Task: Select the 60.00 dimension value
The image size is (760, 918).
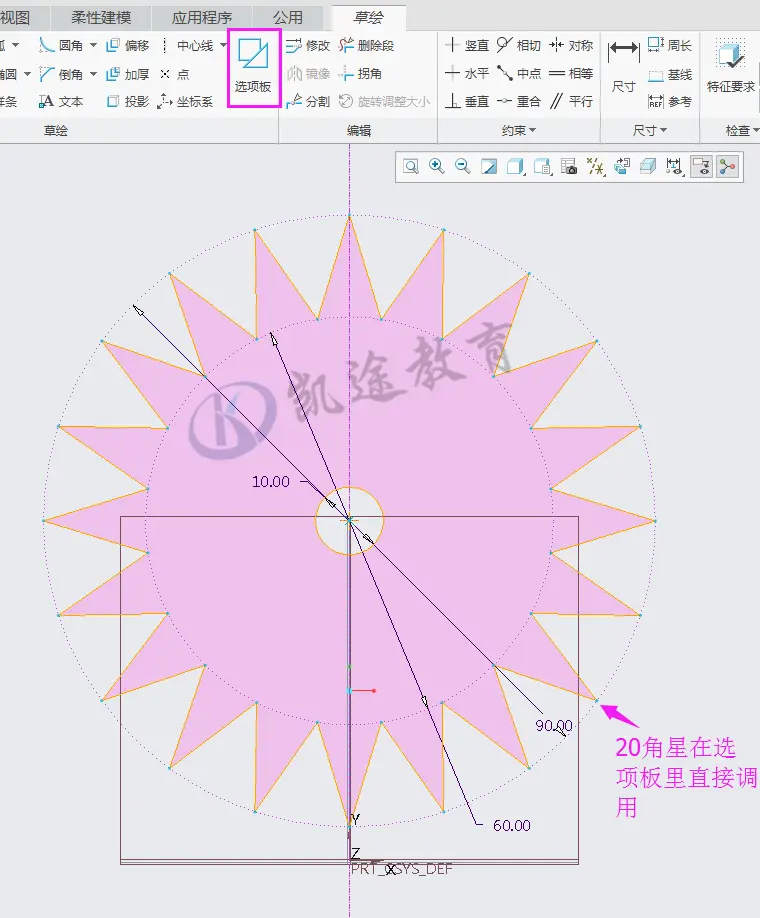Action: (512, 825)
